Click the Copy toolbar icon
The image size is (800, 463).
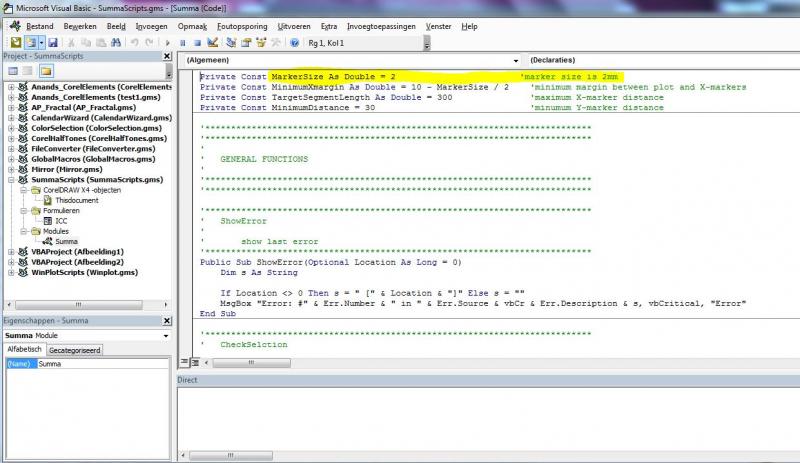[86, 43]
